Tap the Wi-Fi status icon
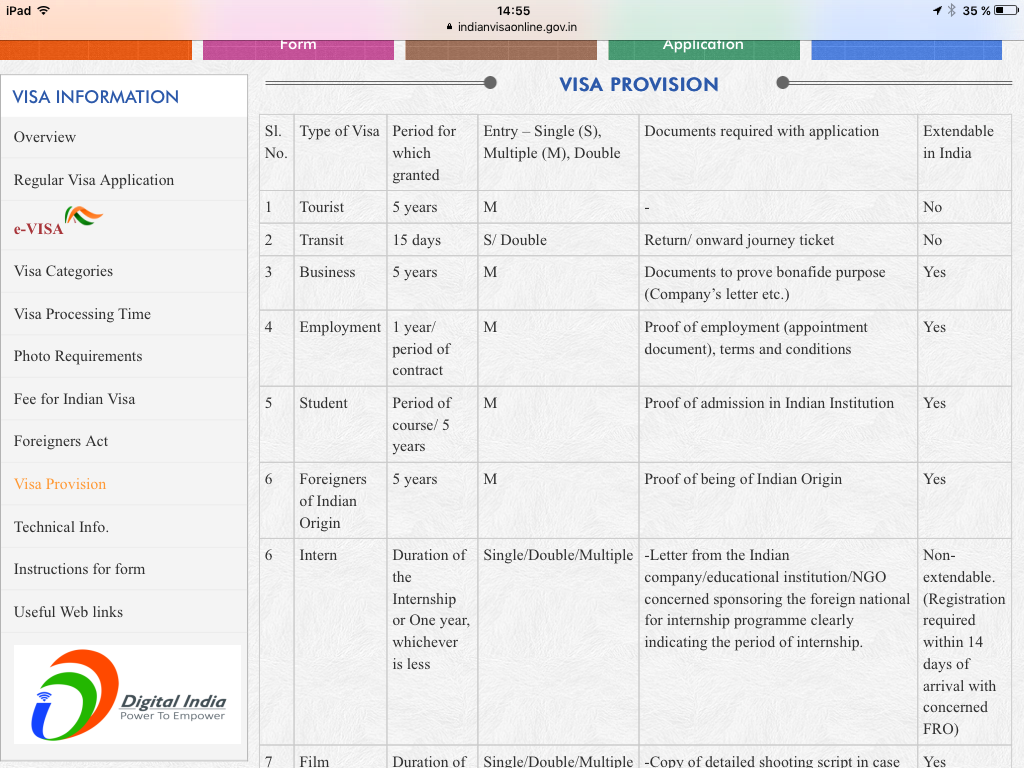This screenshot has width=1024, height=768. (x=44, y=10)
